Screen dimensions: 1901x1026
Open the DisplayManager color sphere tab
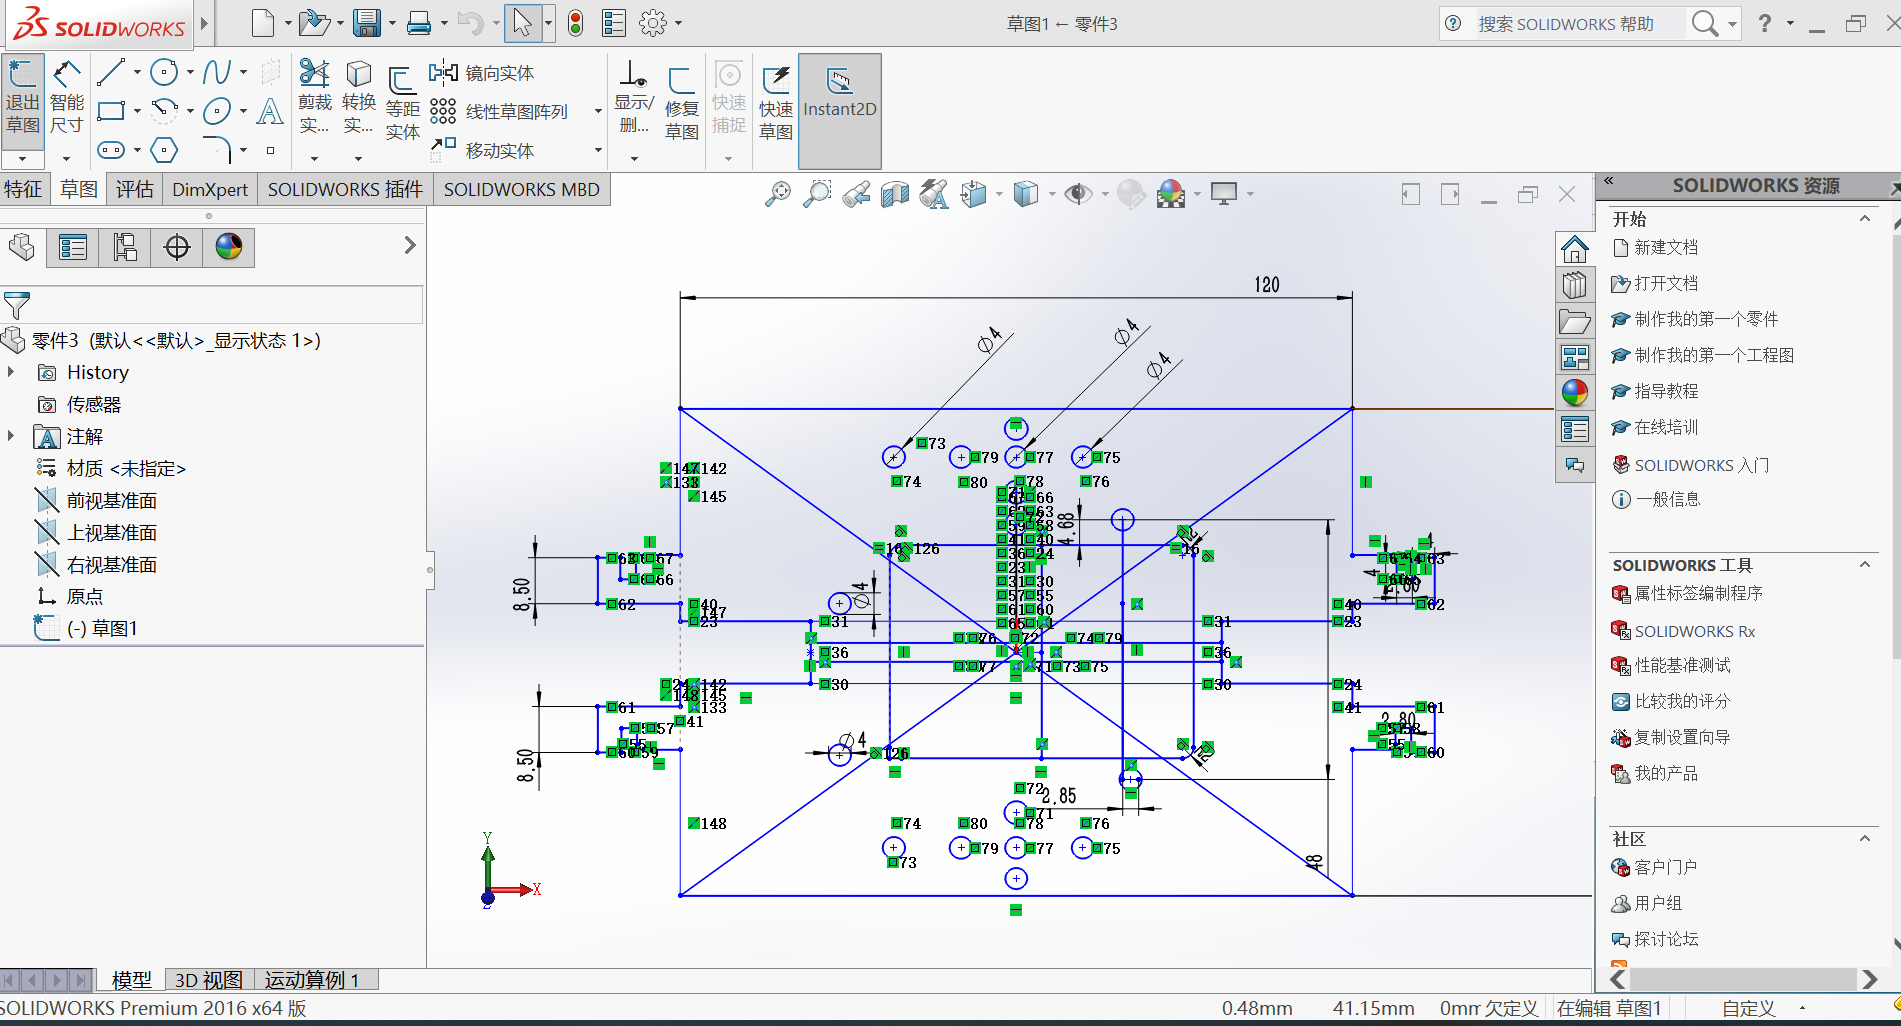click(229, 247)
